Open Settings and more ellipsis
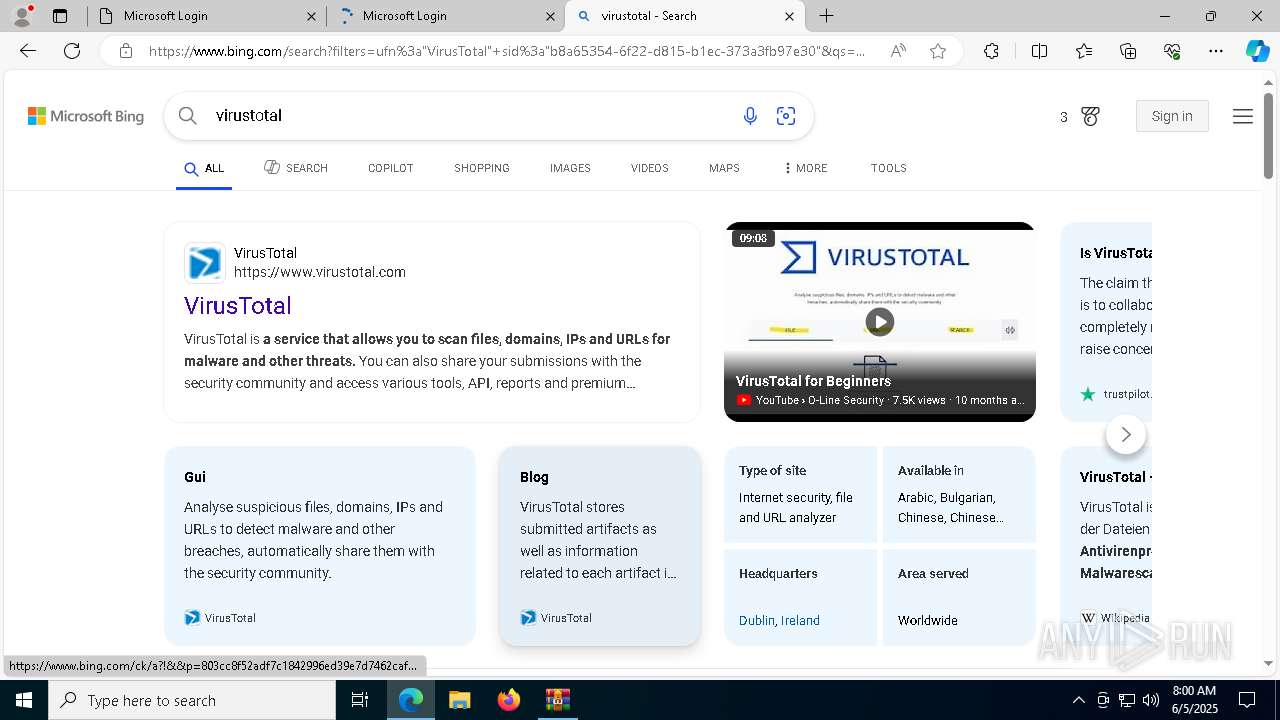The height and width of the screenshot is (720, 1280). [x=1216, y=51]
